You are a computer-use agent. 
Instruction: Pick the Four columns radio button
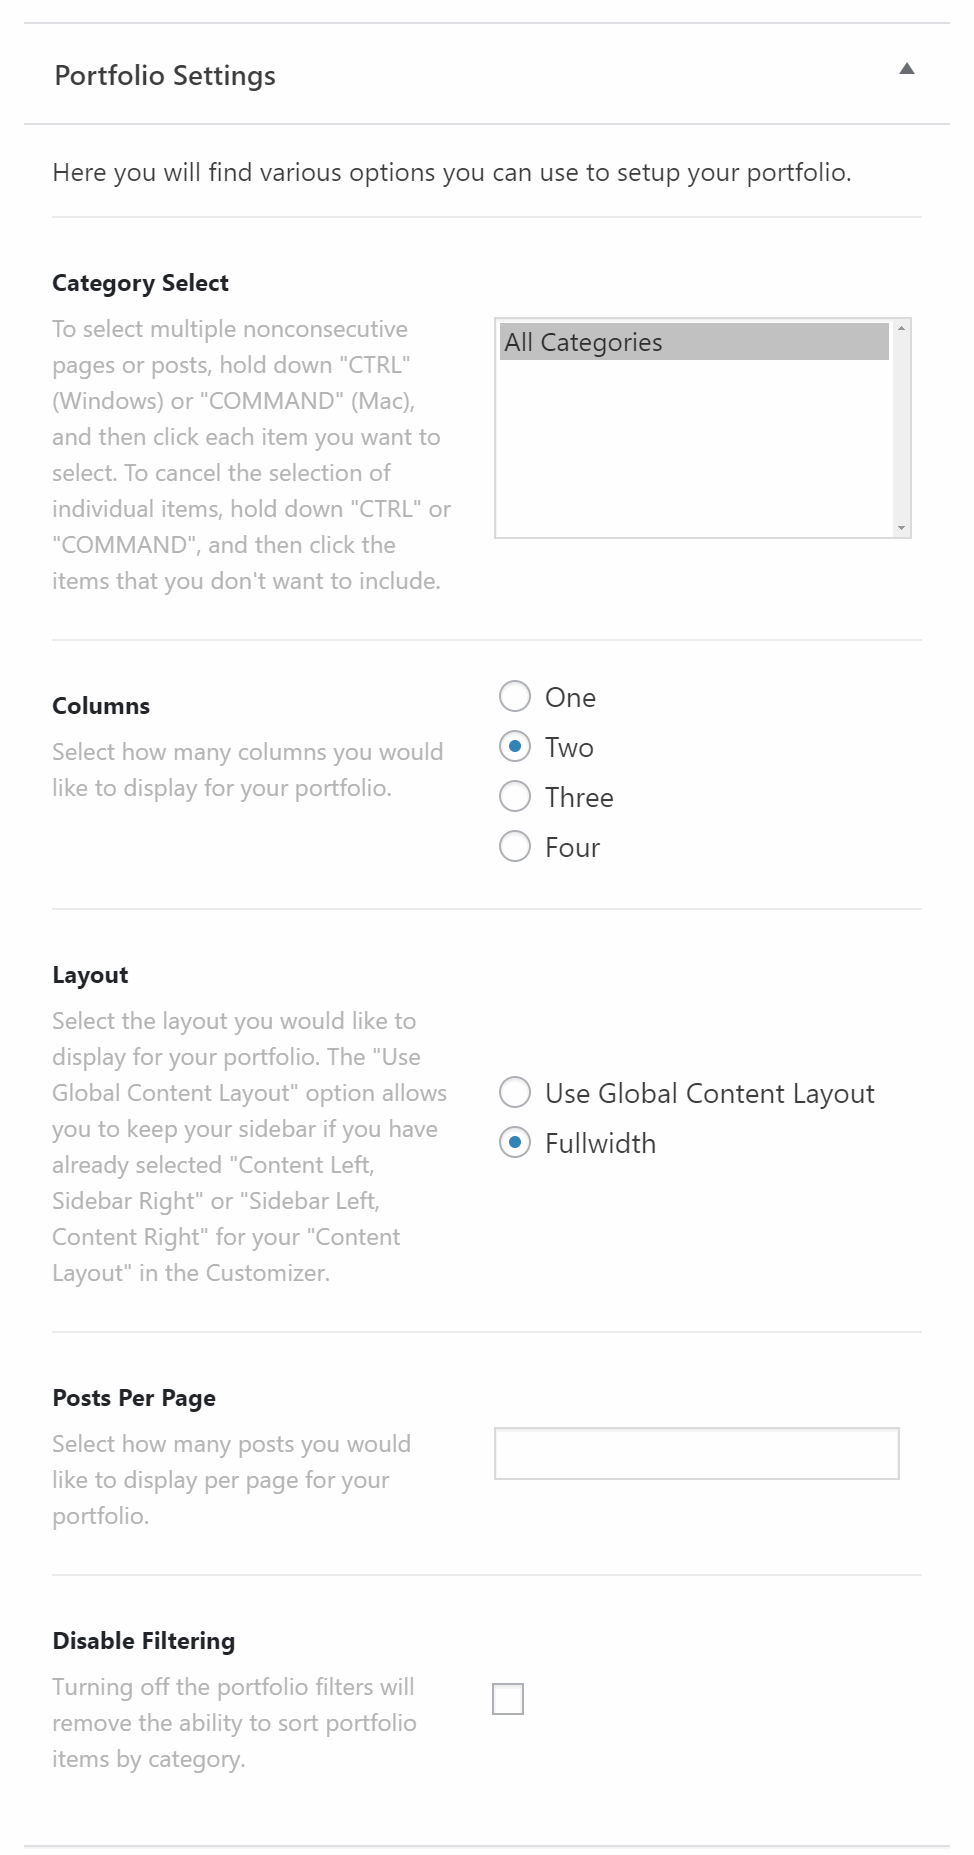pos(515,846)
